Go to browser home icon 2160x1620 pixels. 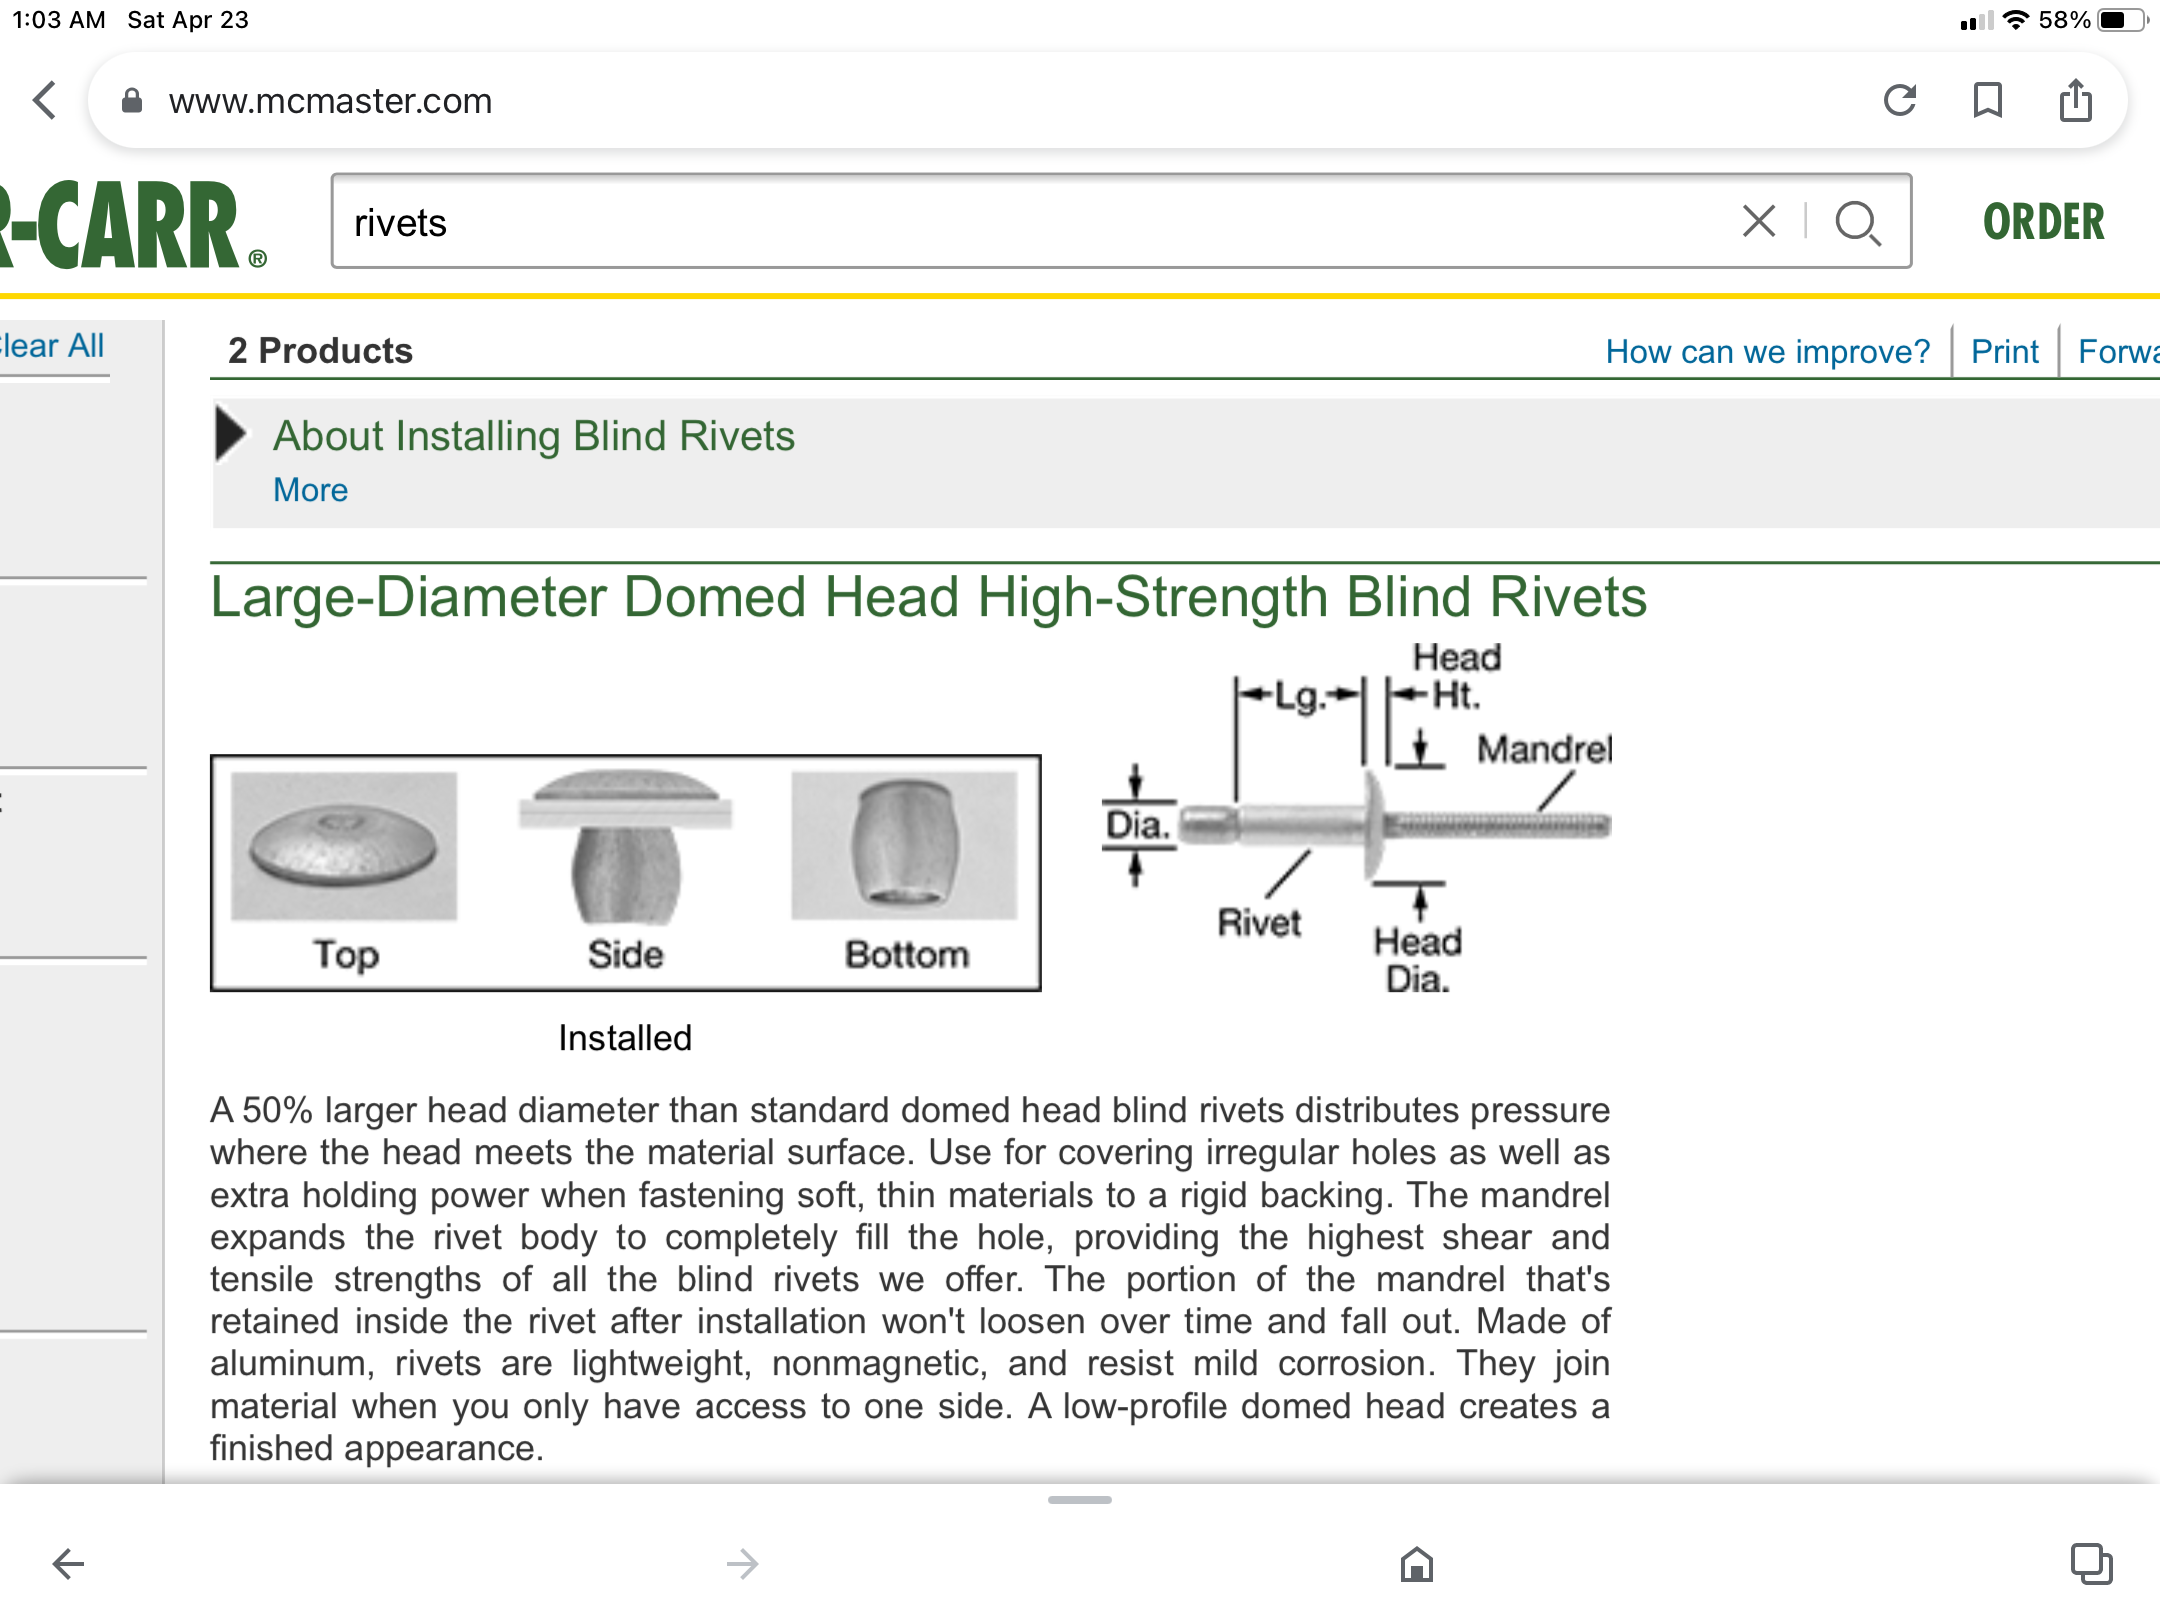point(1416,1564)
